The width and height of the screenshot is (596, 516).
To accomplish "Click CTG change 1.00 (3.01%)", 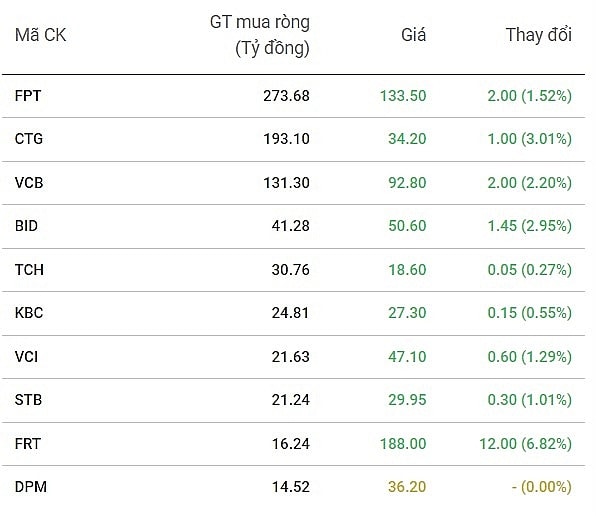I will pyautogui.click(x=530, y=139).
